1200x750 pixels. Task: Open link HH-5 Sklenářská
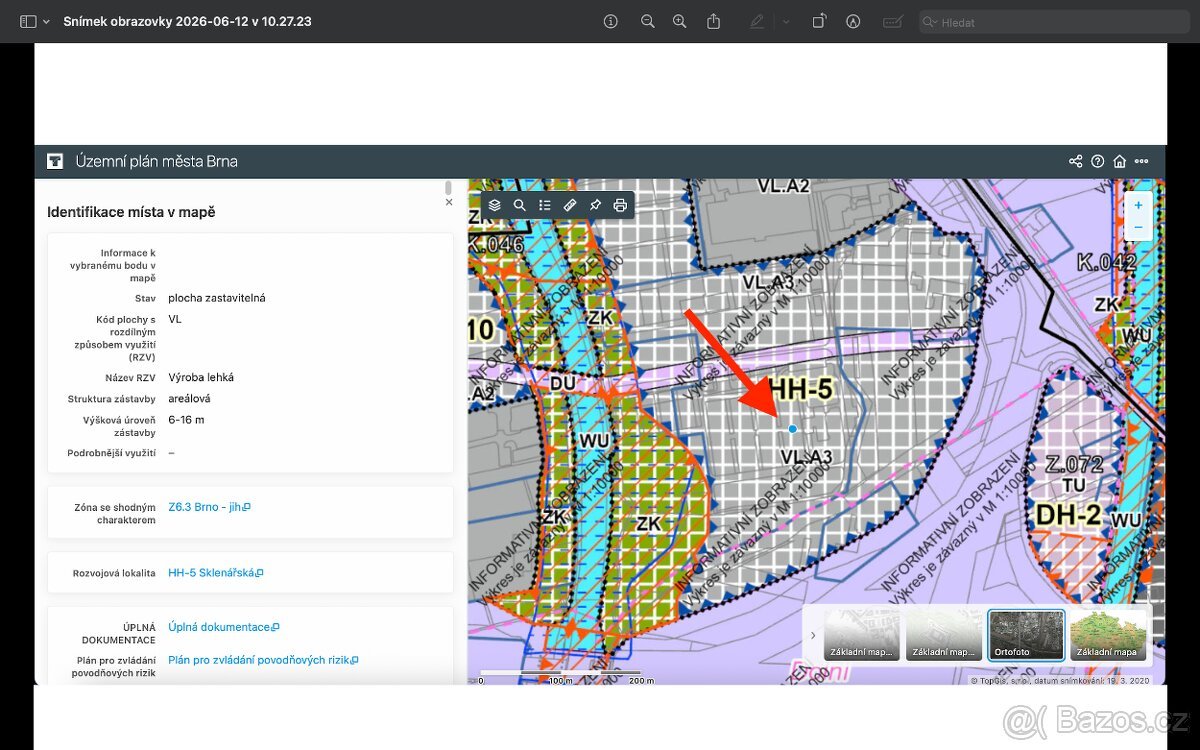pyautogui.click(x=216, y=573)
